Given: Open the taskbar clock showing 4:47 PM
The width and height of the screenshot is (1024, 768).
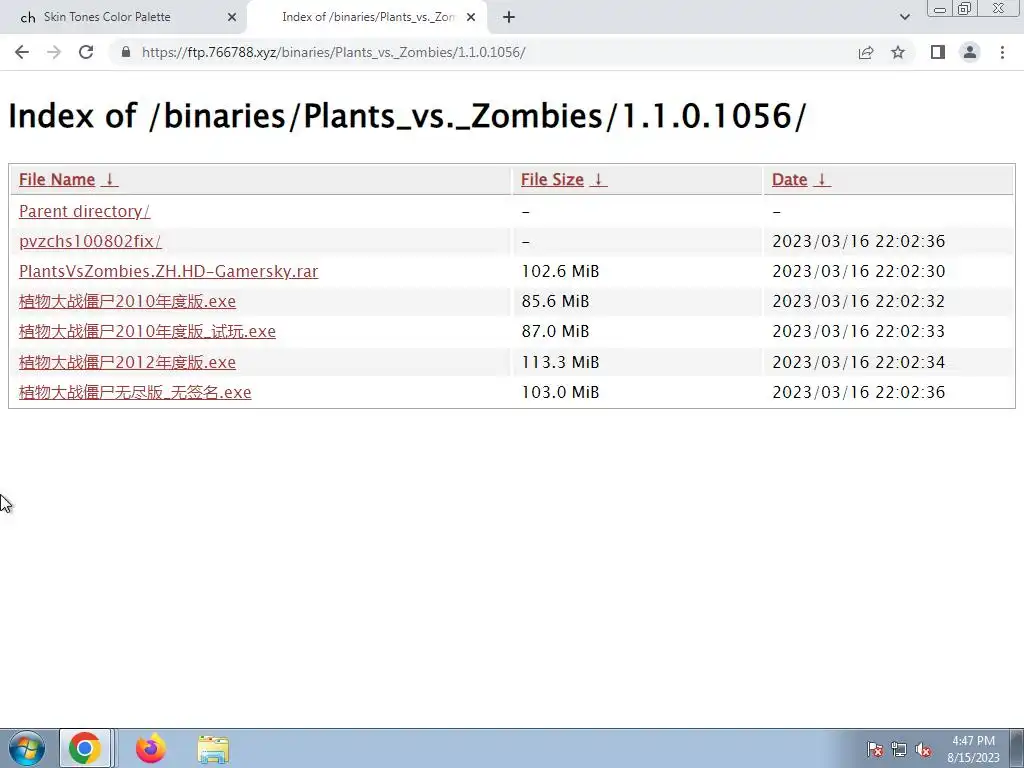Looking at the screenshot, I should 973,748.
